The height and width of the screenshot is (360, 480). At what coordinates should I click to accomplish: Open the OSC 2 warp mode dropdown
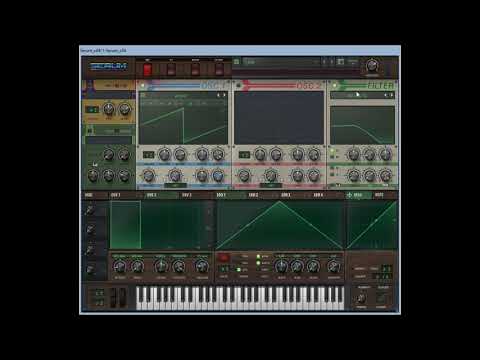(x=270, y=185)
